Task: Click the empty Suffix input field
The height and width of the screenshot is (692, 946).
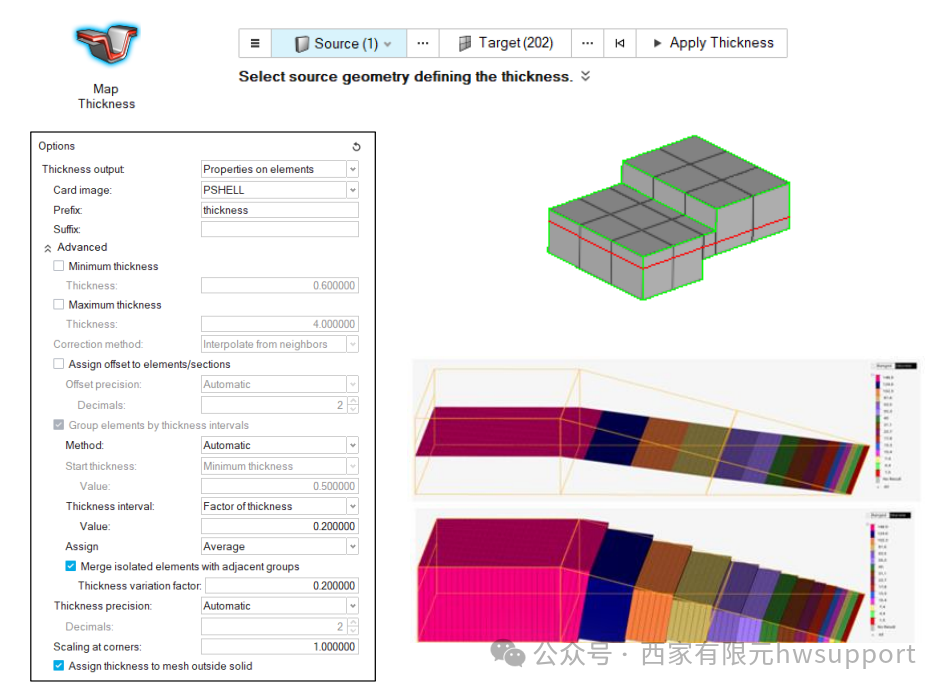Action: 280,229
